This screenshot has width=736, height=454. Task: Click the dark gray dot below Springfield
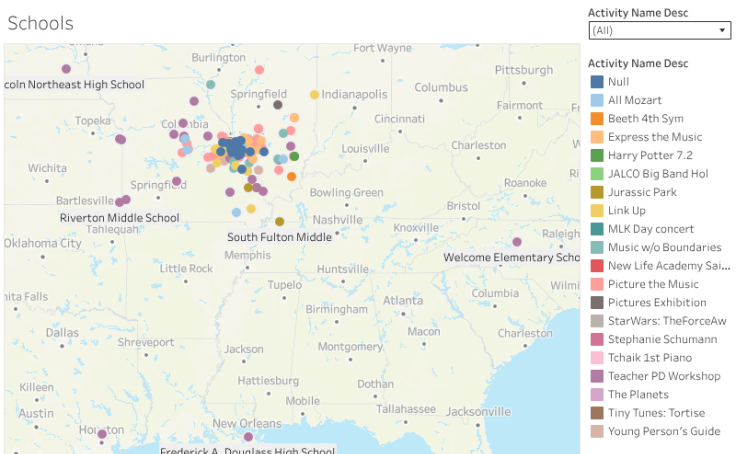pyautogui.click(x=278, y=105)
